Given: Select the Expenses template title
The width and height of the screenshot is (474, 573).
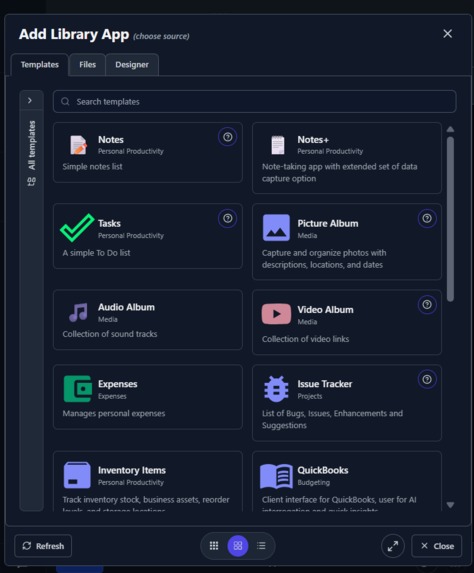Looking at the screenshot, I should coord(118,384).
